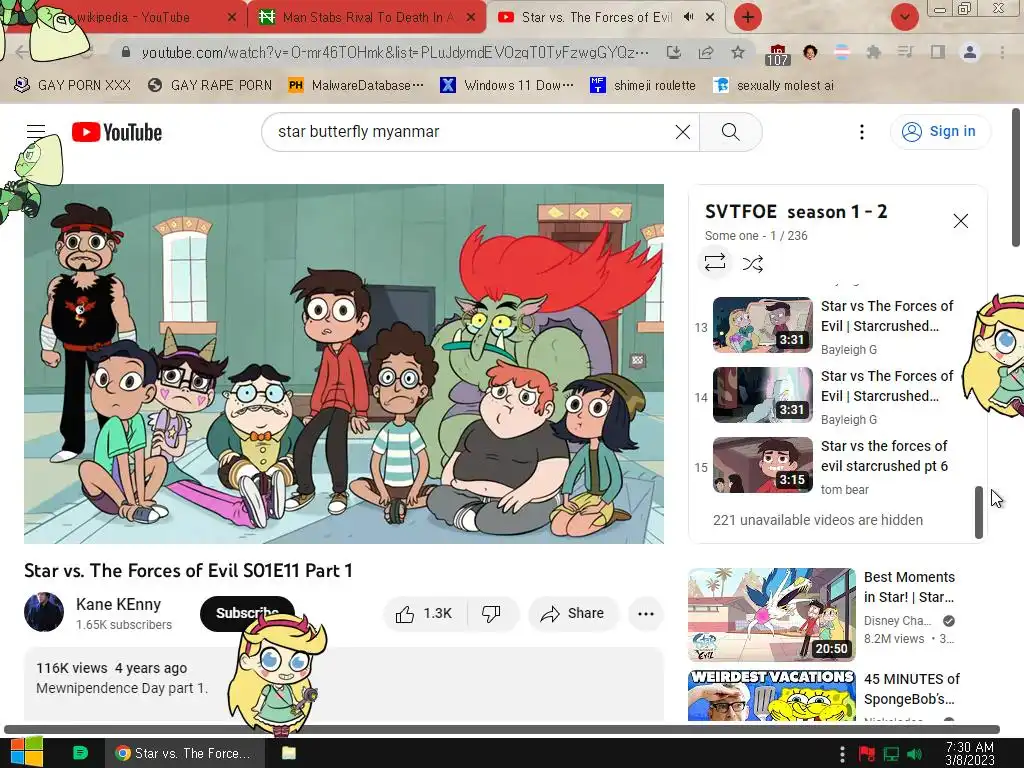Image resolution: width=1024 pixels, height=768 pixels.
Task: Open the red flag tray icon
Action: point(867,754)
